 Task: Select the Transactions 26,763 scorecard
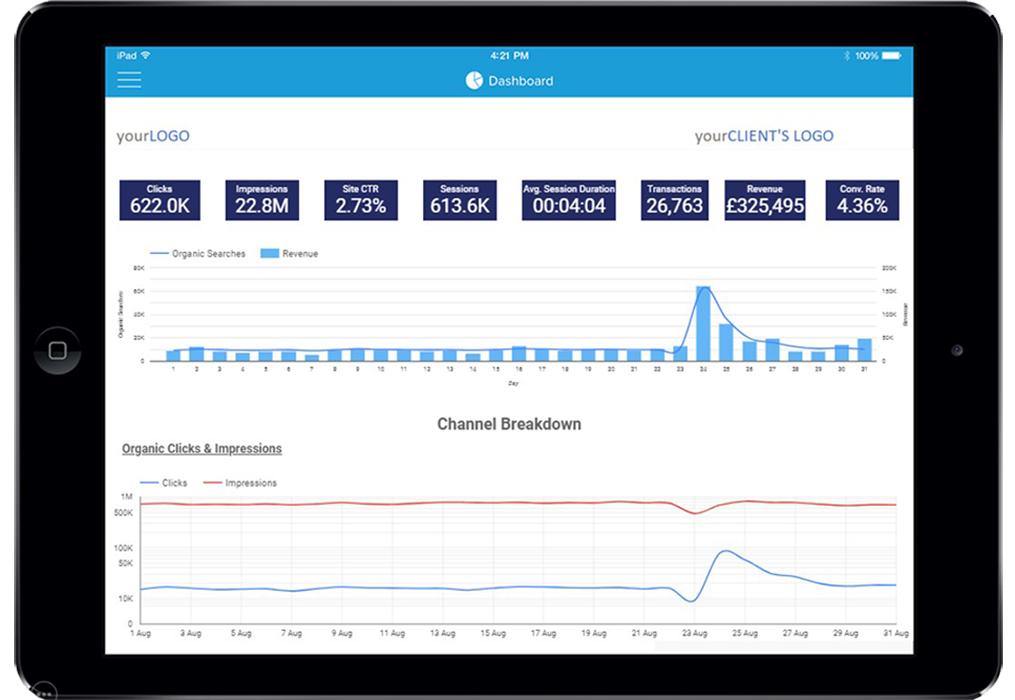[x=675, y=200]
